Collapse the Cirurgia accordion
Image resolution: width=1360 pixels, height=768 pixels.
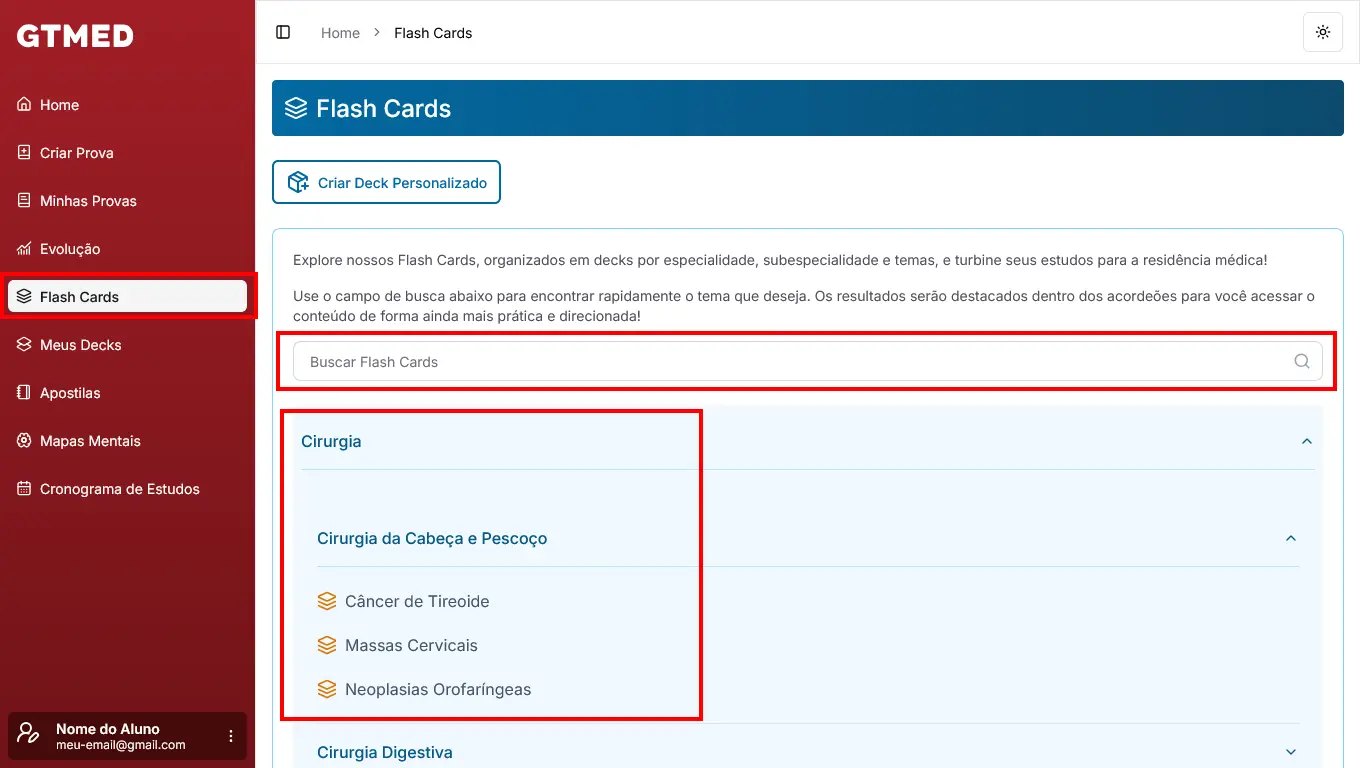coord(1306,441)
